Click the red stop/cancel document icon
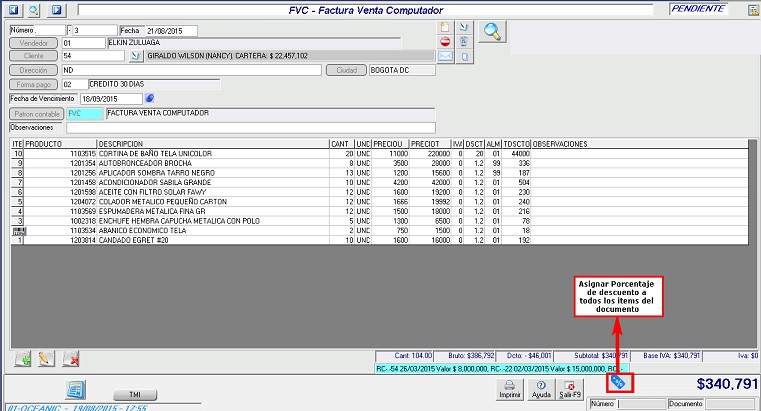Image resolution: width=761 pixels, height=411 pixels. point(445,42)
